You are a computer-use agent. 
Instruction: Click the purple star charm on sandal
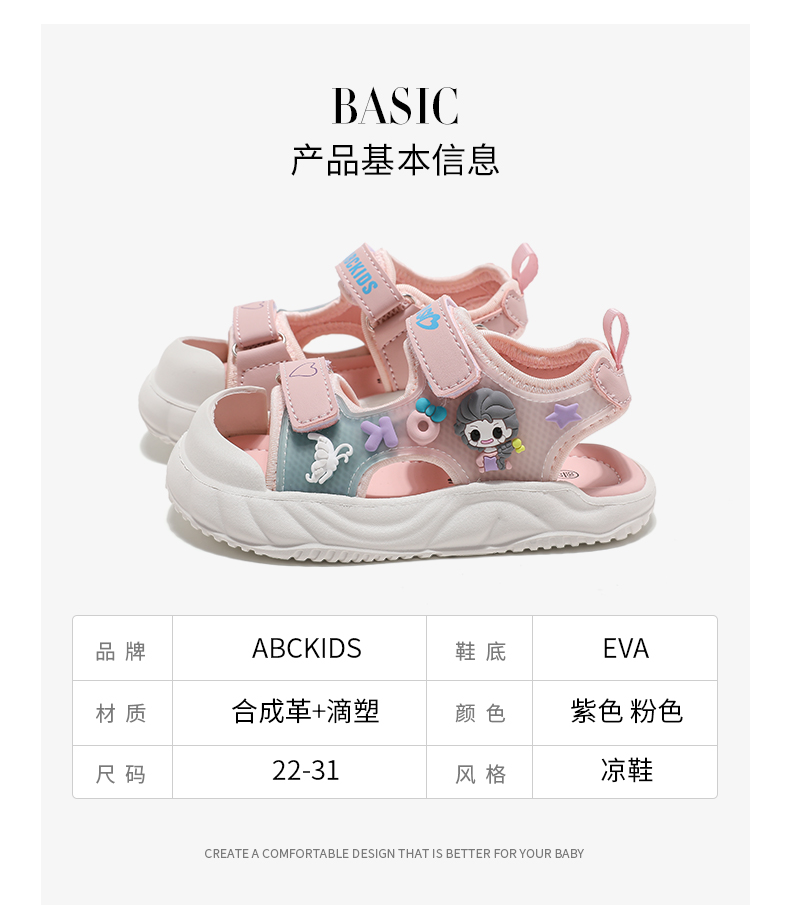pyautogui.click(x=563, y=415)
